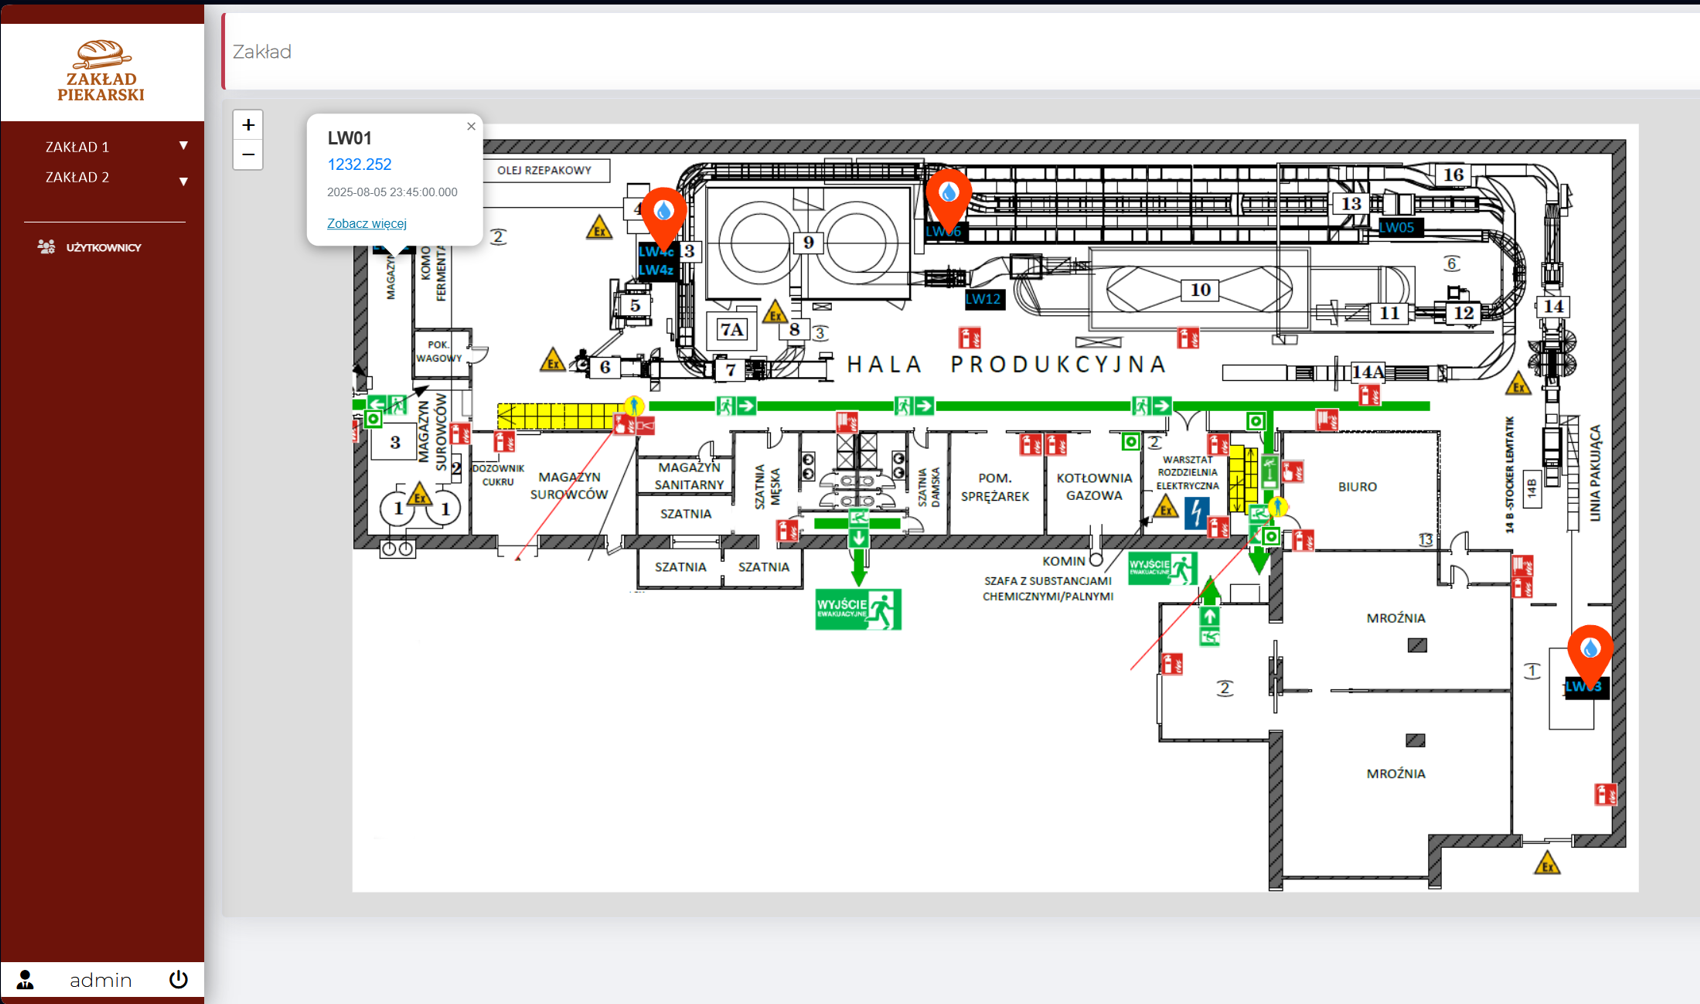The width and height of the screenshot is (1700, 1004).
Task: Open the ZAKŁAD 2 menu item
Action: tap(77, 177)
